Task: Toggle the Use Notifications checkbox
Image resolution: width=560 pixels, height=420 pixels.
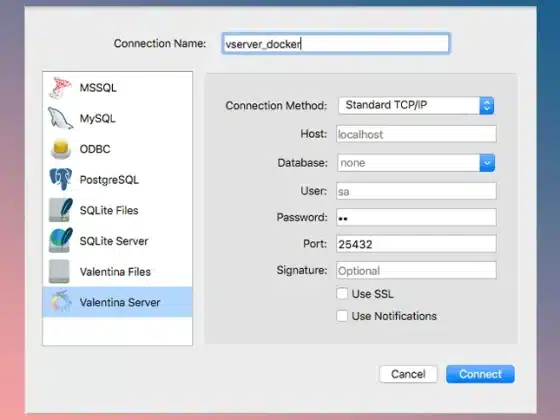Action: pyautogui.click(x=342, y=316)
